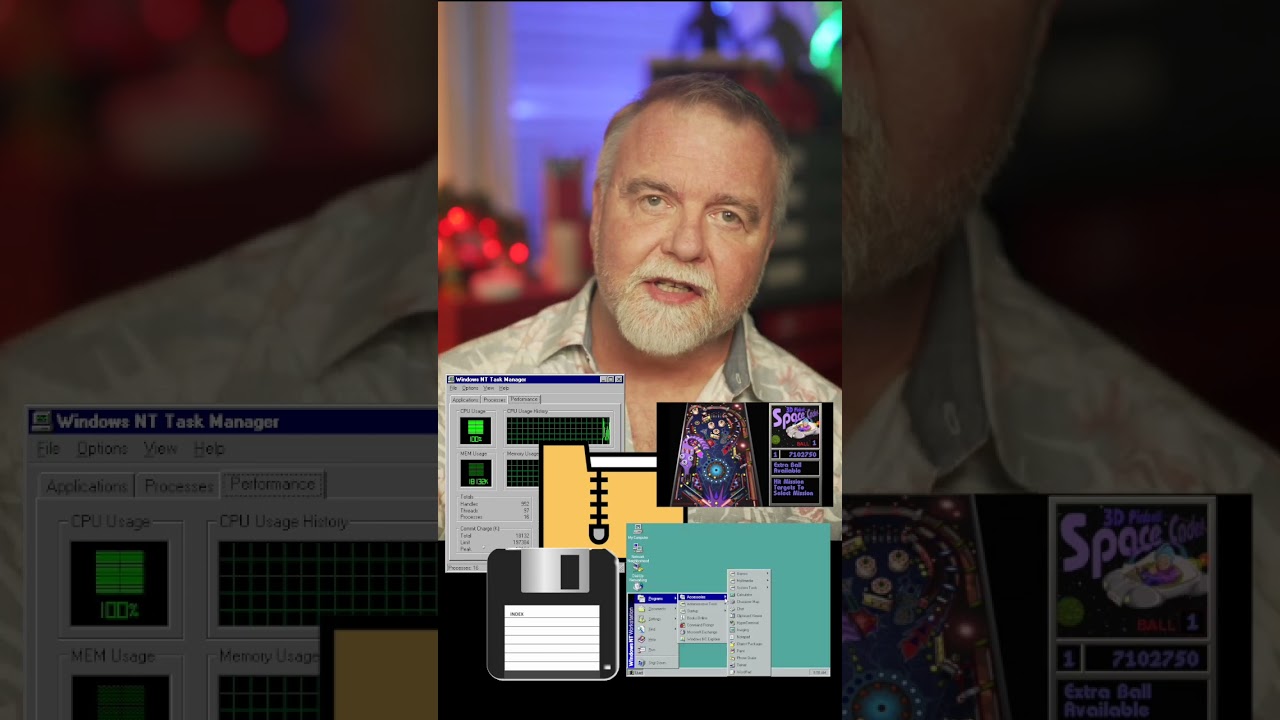Open Object Packager from Accessories menu

pos(749,644)
